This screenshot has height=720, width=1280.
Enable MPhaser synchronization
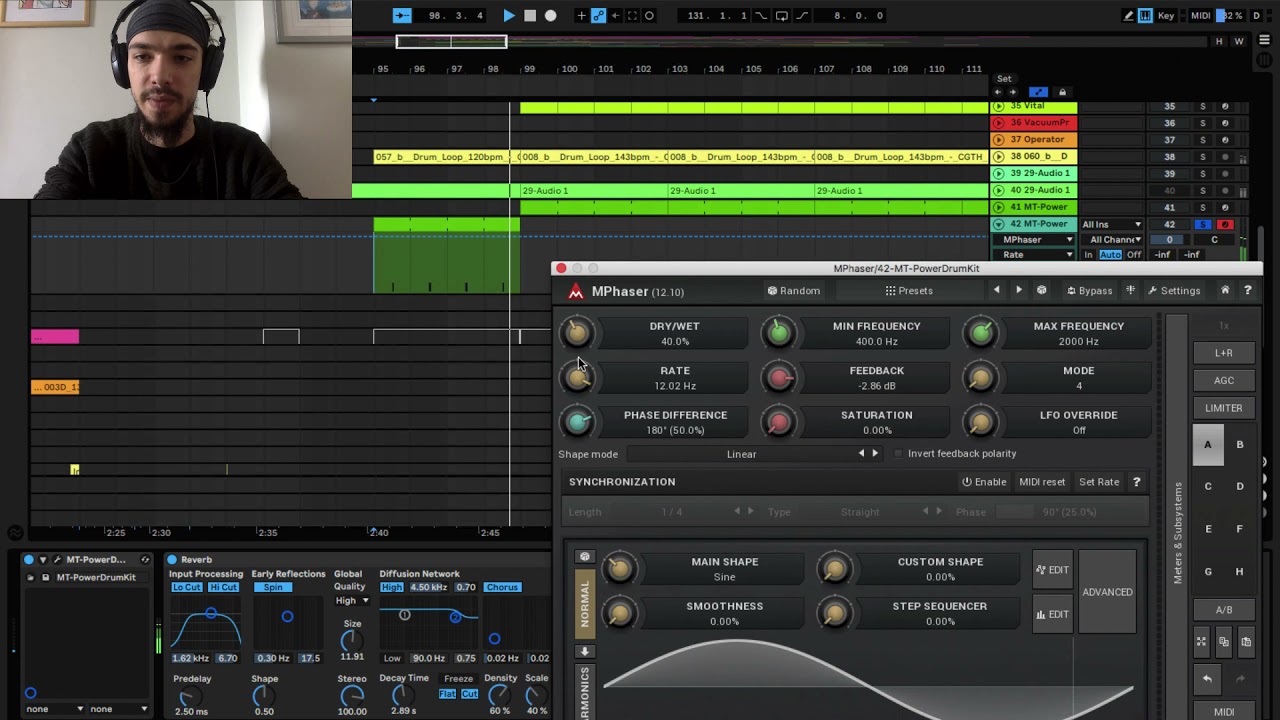coord(984,482)
